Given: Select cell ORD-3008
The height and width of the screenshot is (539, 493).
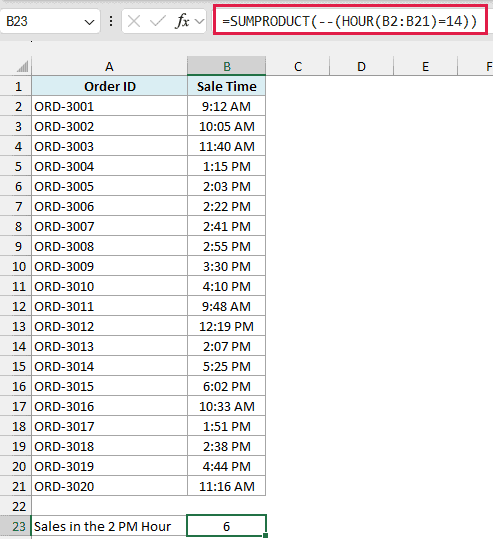Looking at the screenshot, I should pyautogui.click(x=109, y=246).
